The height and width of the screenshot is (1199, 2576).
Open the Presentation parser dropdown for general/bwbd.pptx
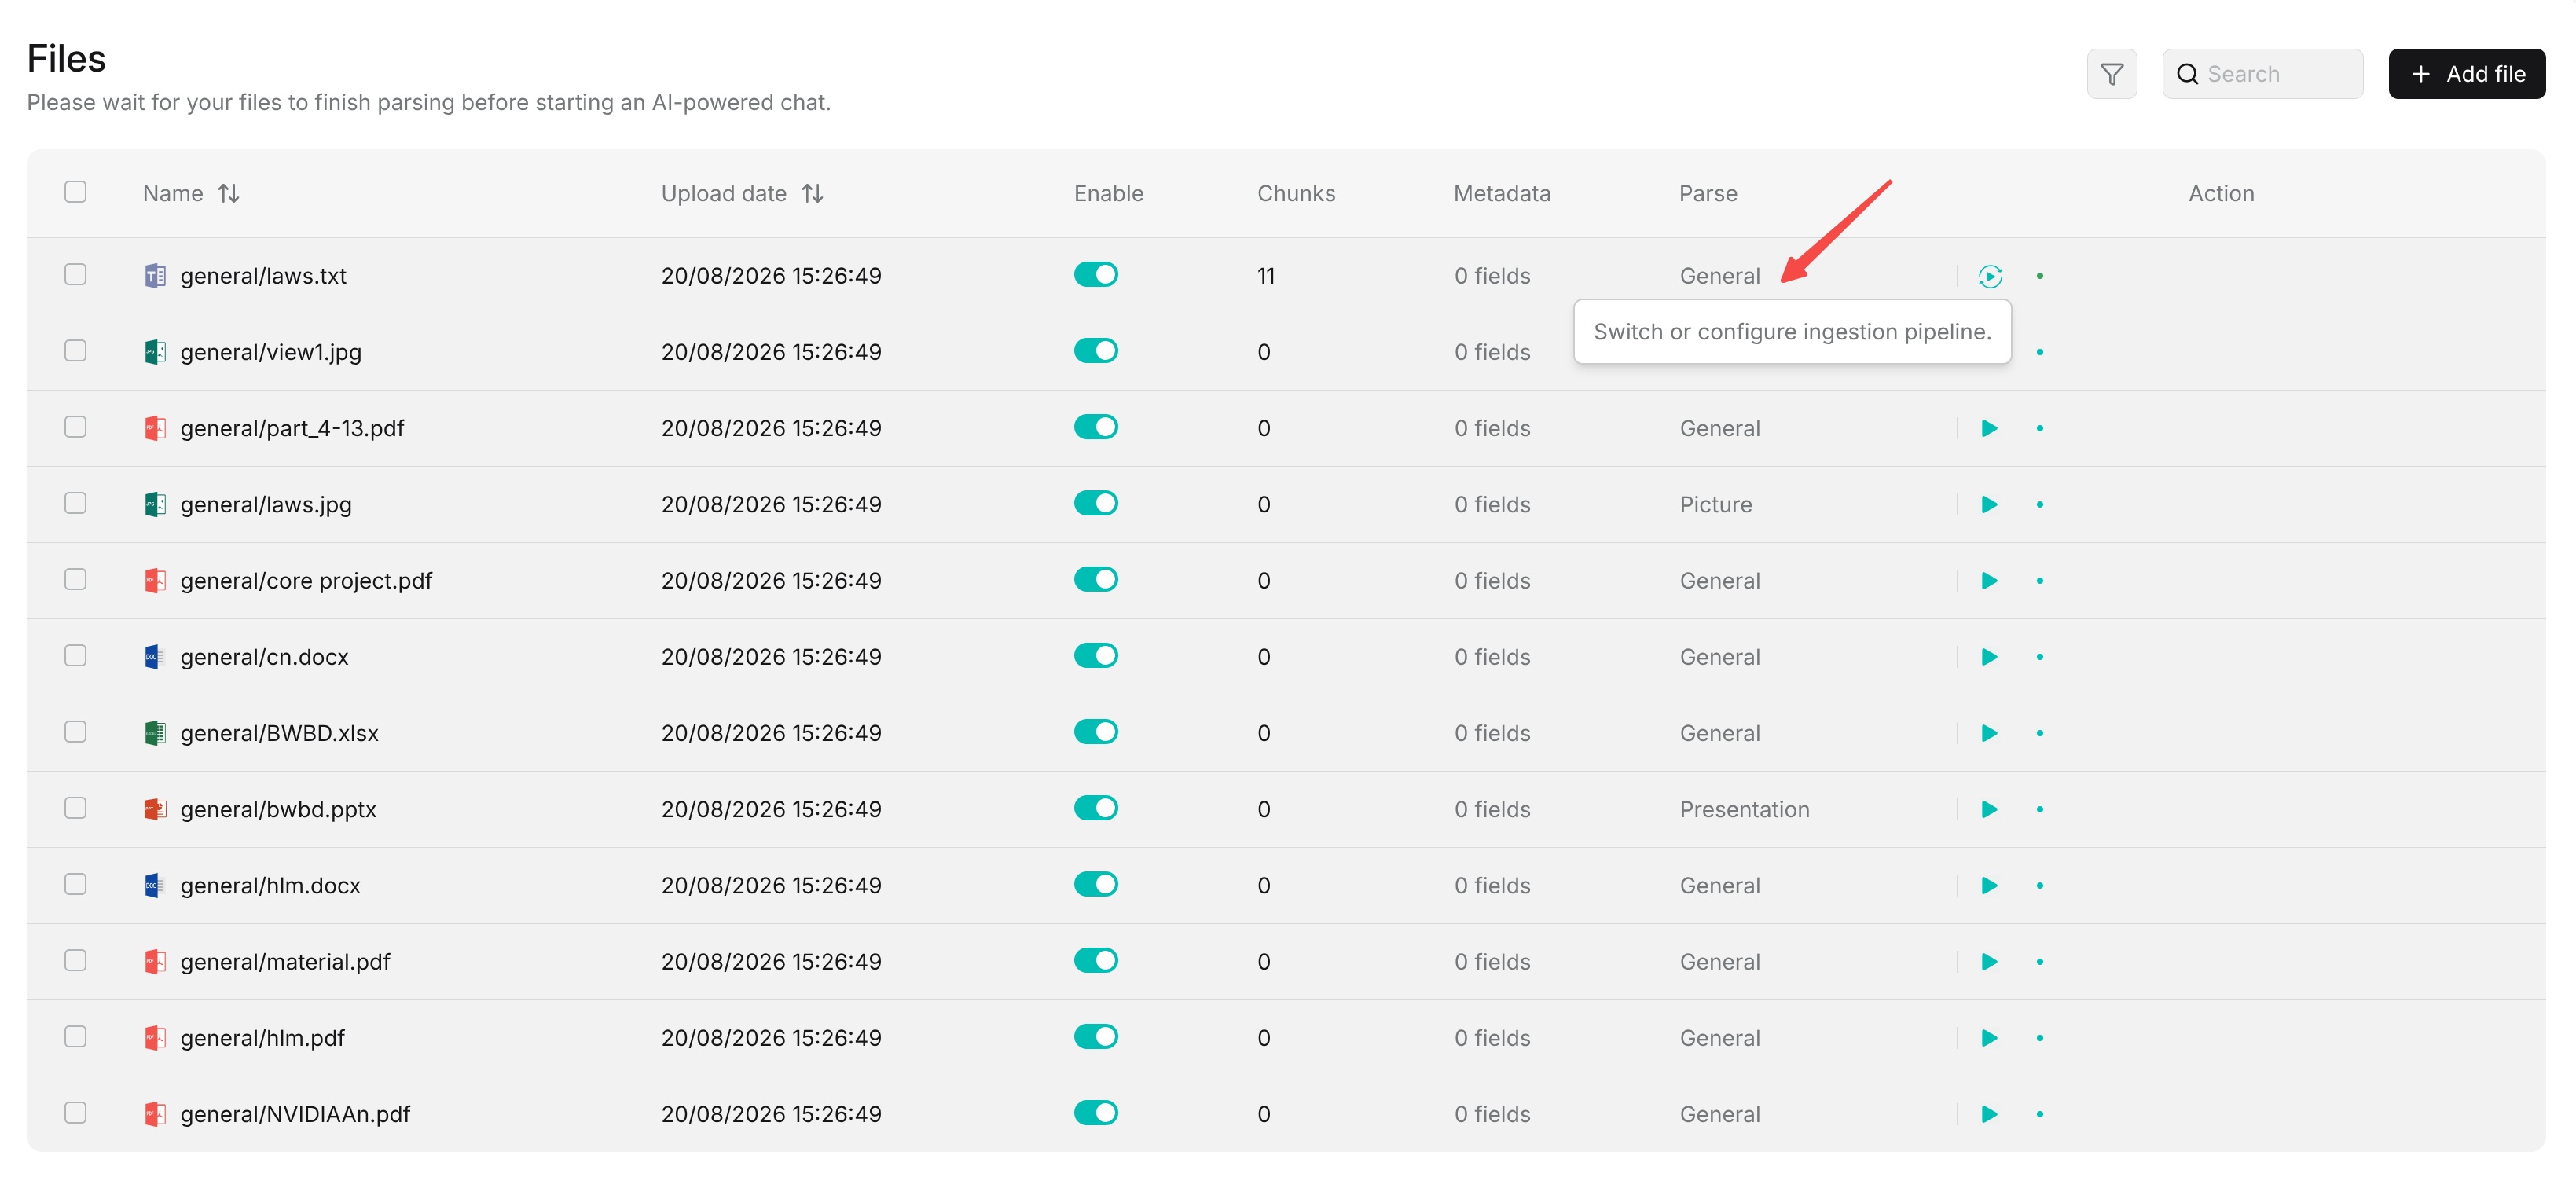[x=1744, y=809]
